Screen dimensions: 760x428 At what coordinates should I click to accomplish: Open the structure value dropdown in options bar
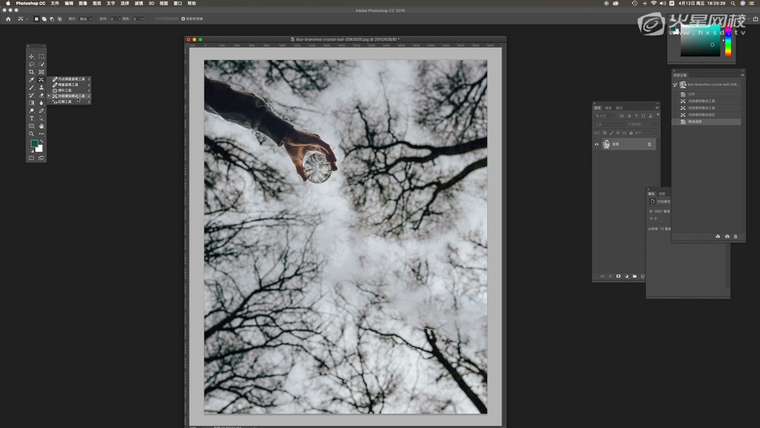pos(115,18)
